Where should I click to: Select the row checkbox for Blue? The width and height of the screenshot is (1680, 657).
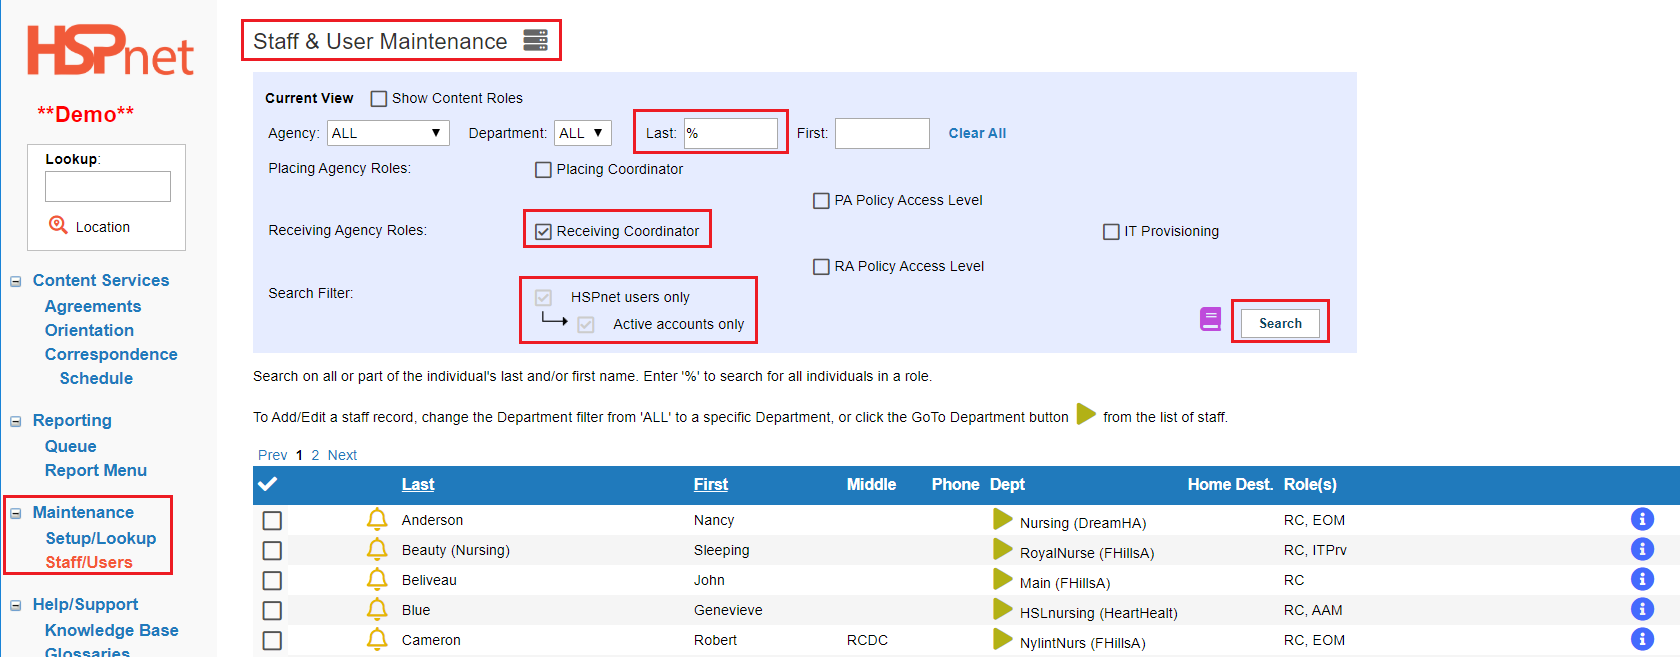[272, 611]
